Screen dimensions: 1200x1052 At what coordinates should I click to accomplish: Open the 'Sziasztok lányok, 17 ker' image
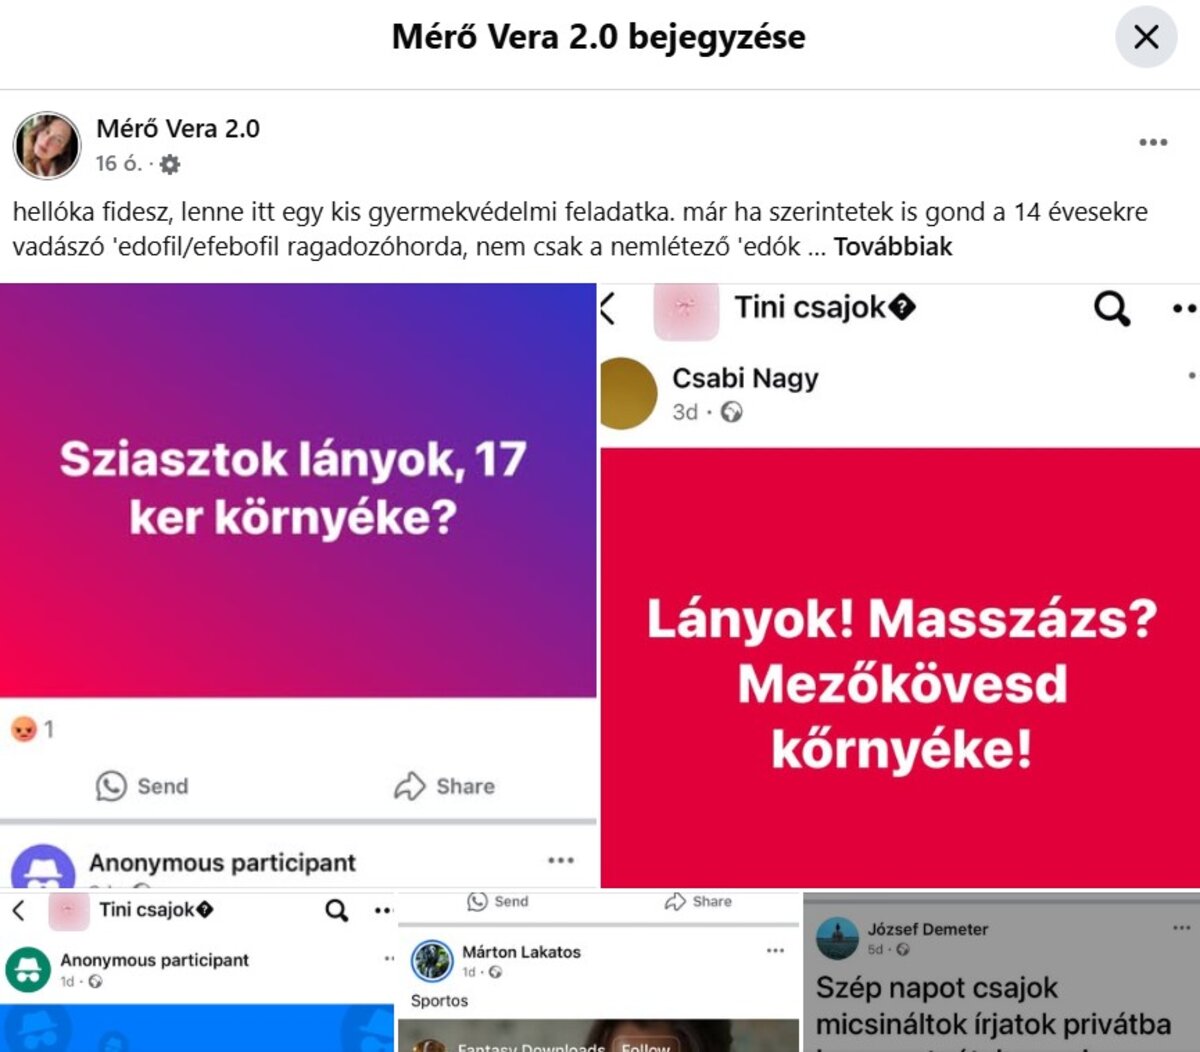(x=297, y=490)
